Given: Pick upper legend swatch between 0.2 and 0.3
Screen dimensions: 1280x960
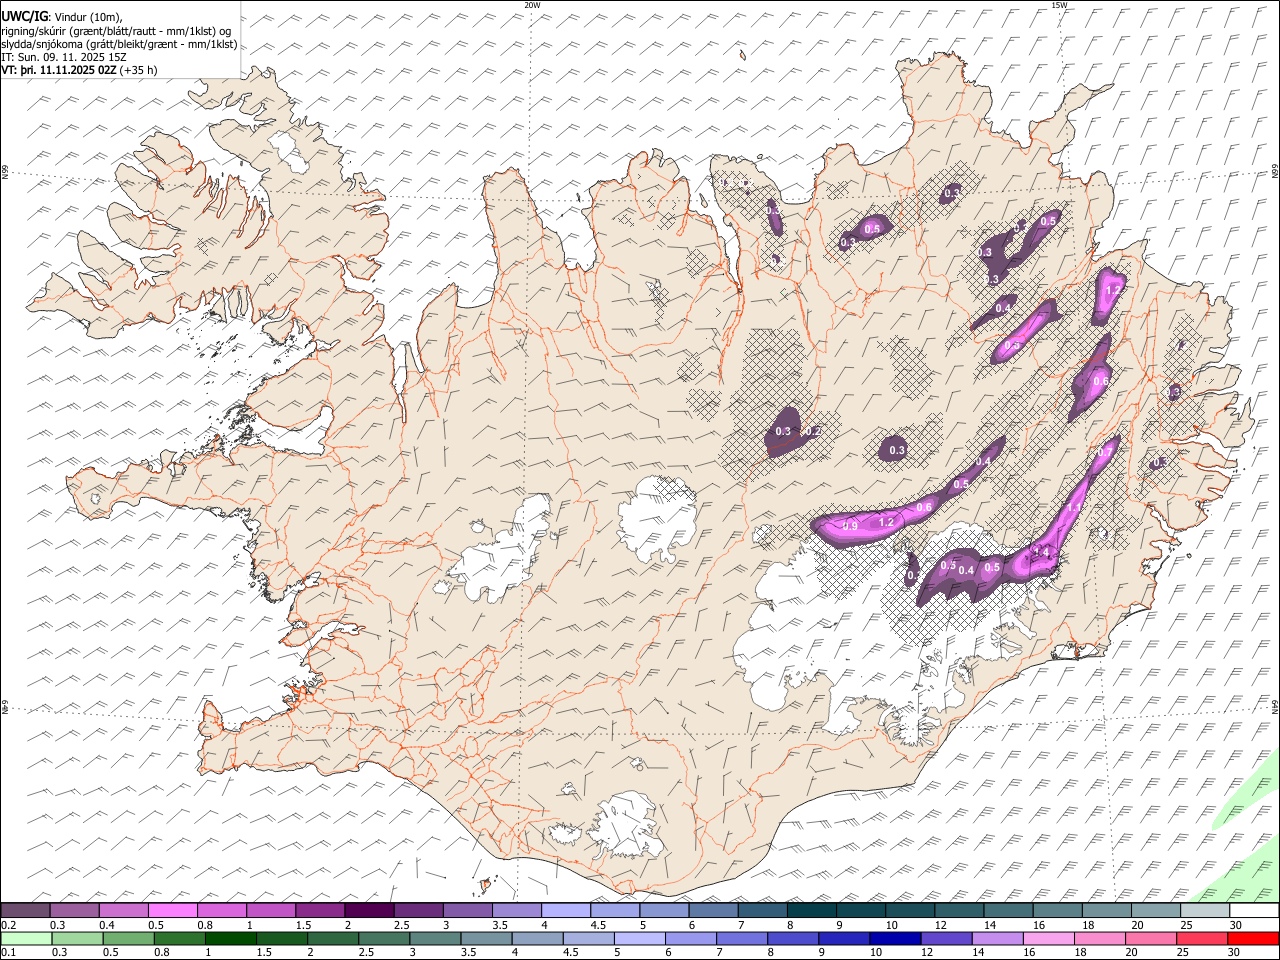Looking at the screenshot, I should coord(25,911).
